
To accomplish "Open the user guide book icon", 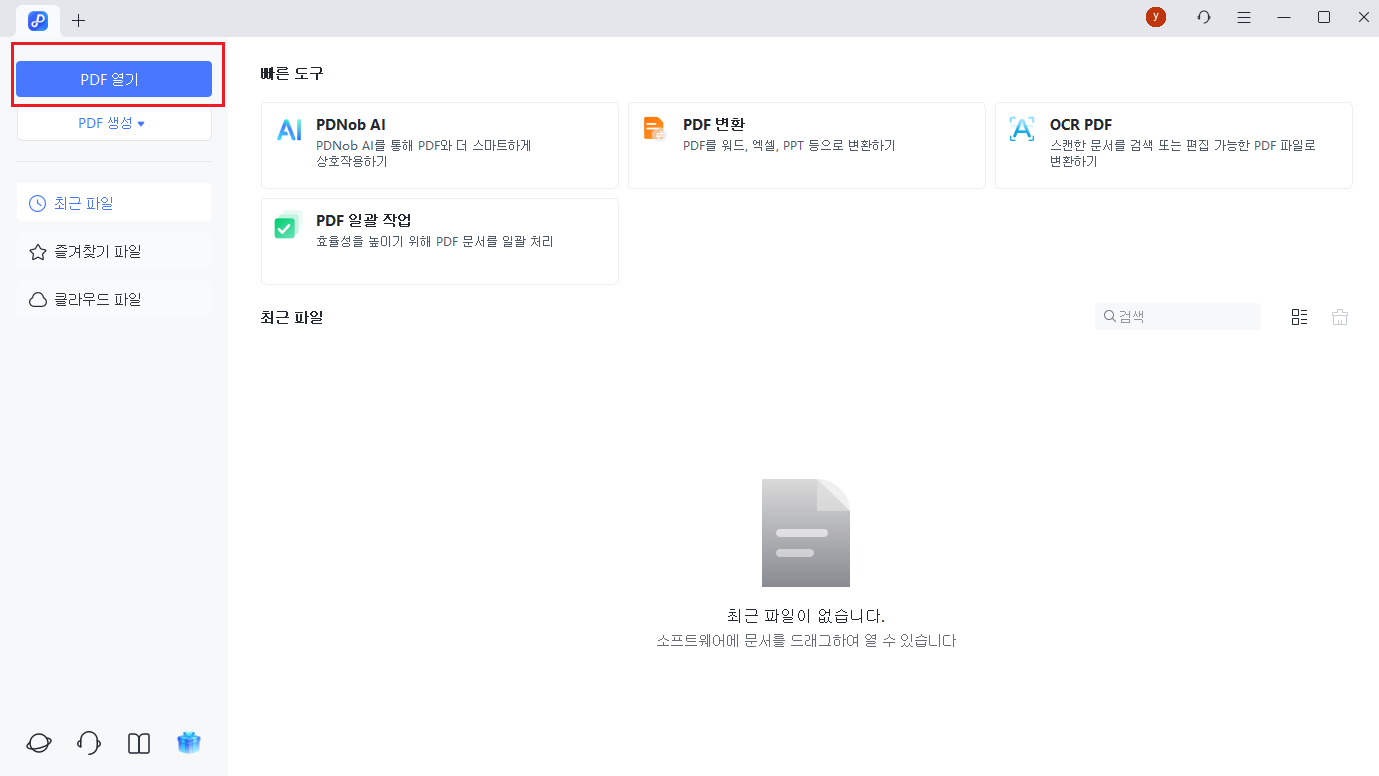I will tap(139, 743).
